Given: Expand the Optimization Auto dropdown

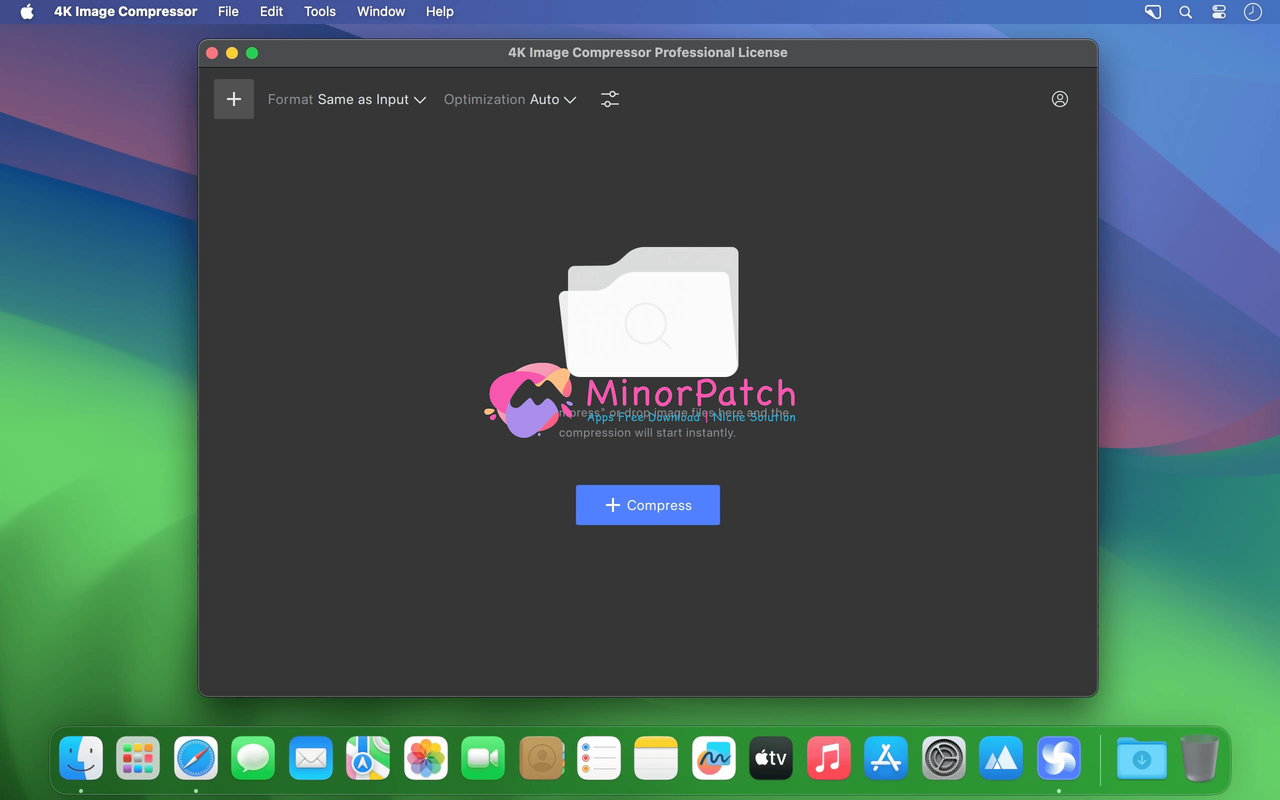Looking at the screenshot, I should point(510,99).
